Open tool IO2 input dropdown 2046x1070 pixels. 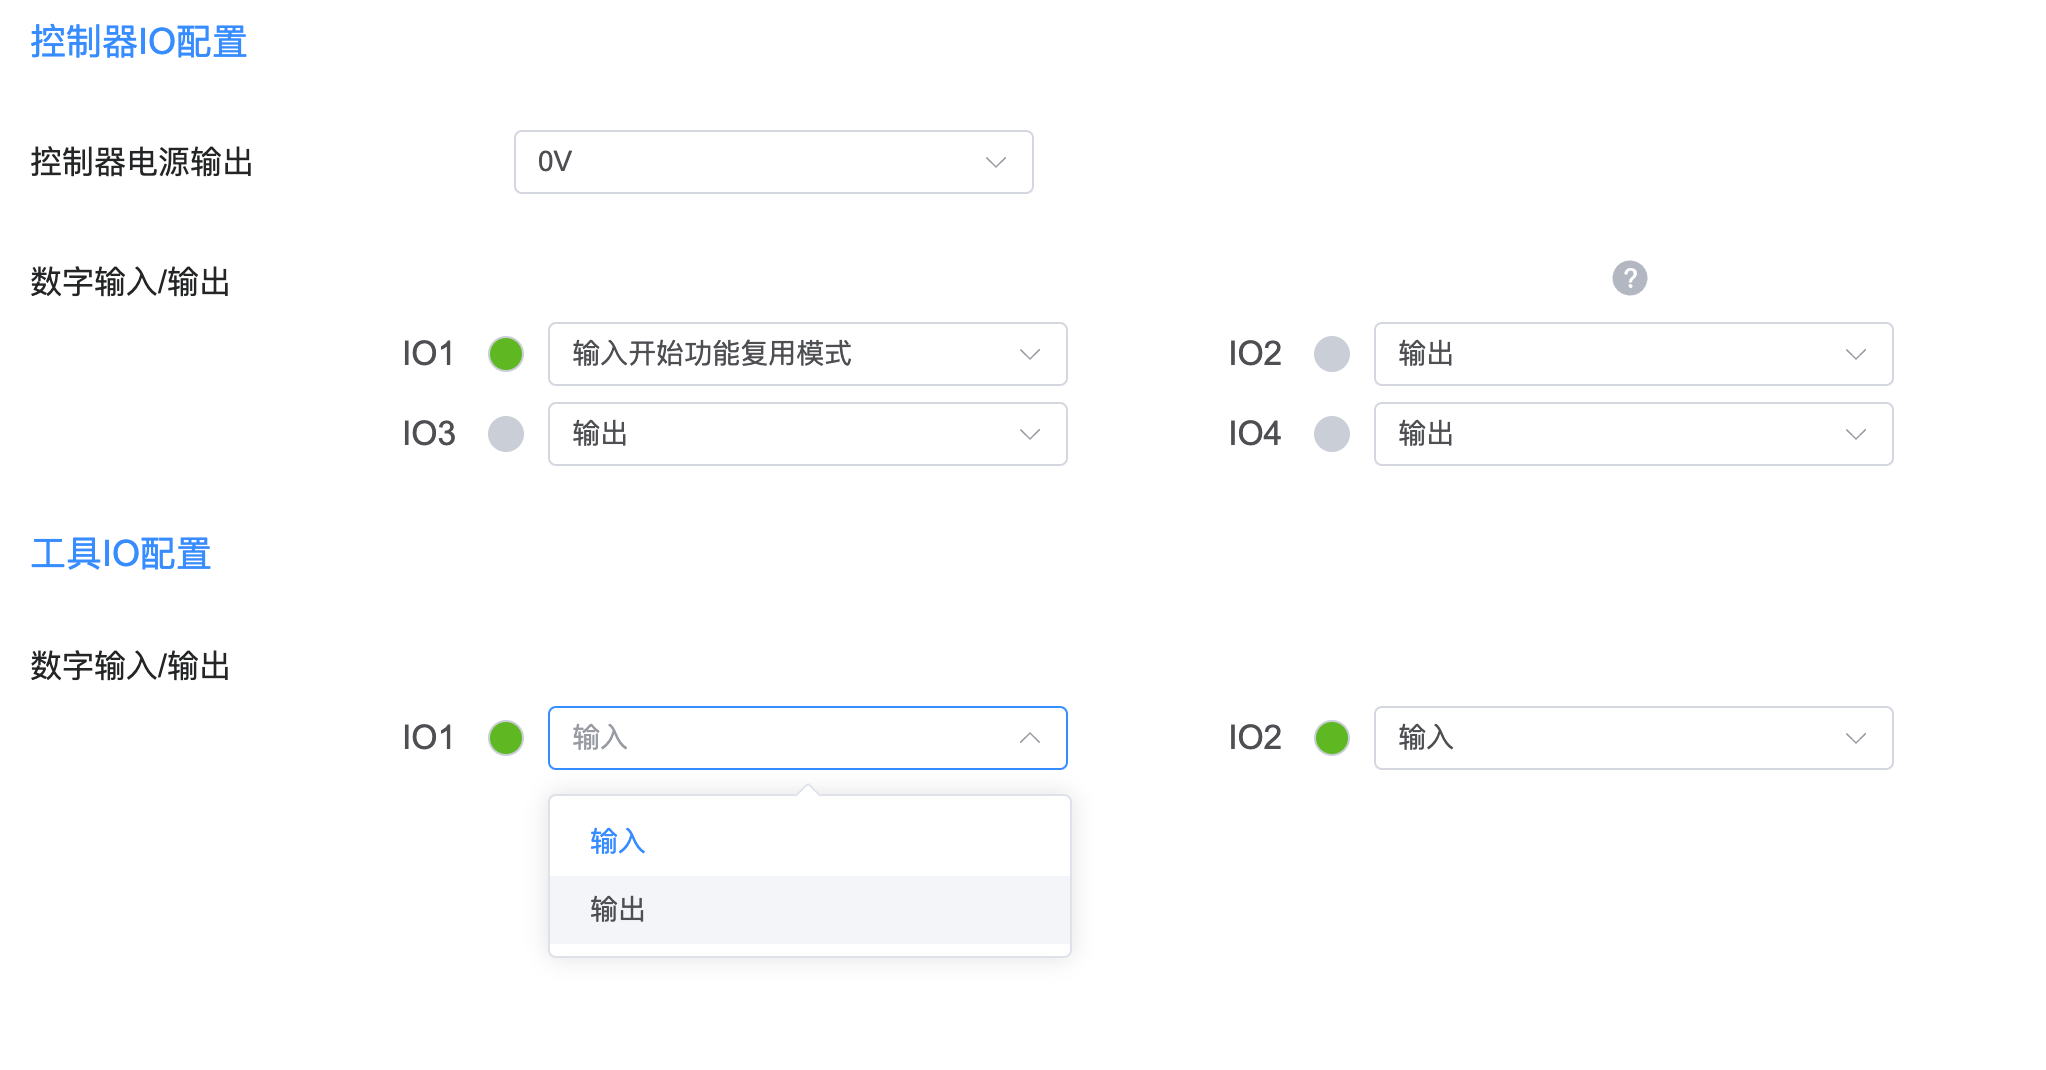coord(1632,738)
